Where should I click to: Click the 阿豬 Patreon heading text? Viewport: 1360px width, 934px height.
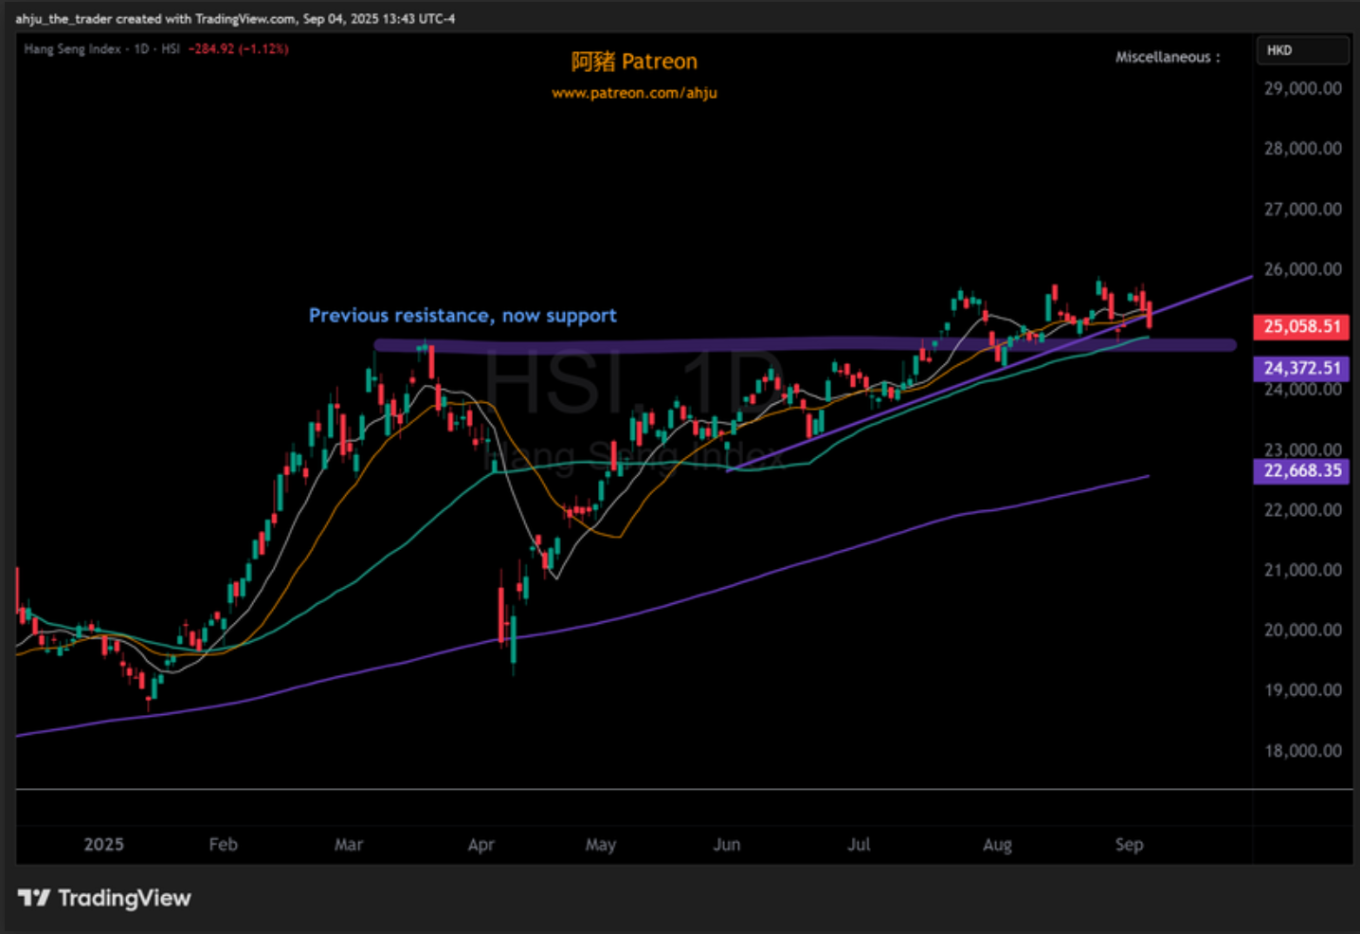point(634,62)
